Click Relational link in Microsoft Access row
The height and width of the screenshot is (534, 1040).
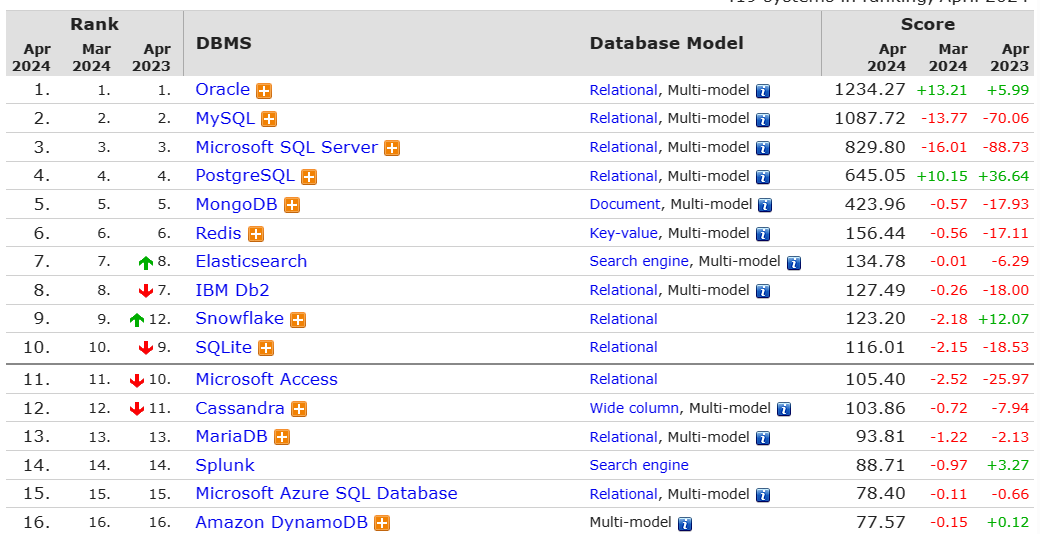623,379
